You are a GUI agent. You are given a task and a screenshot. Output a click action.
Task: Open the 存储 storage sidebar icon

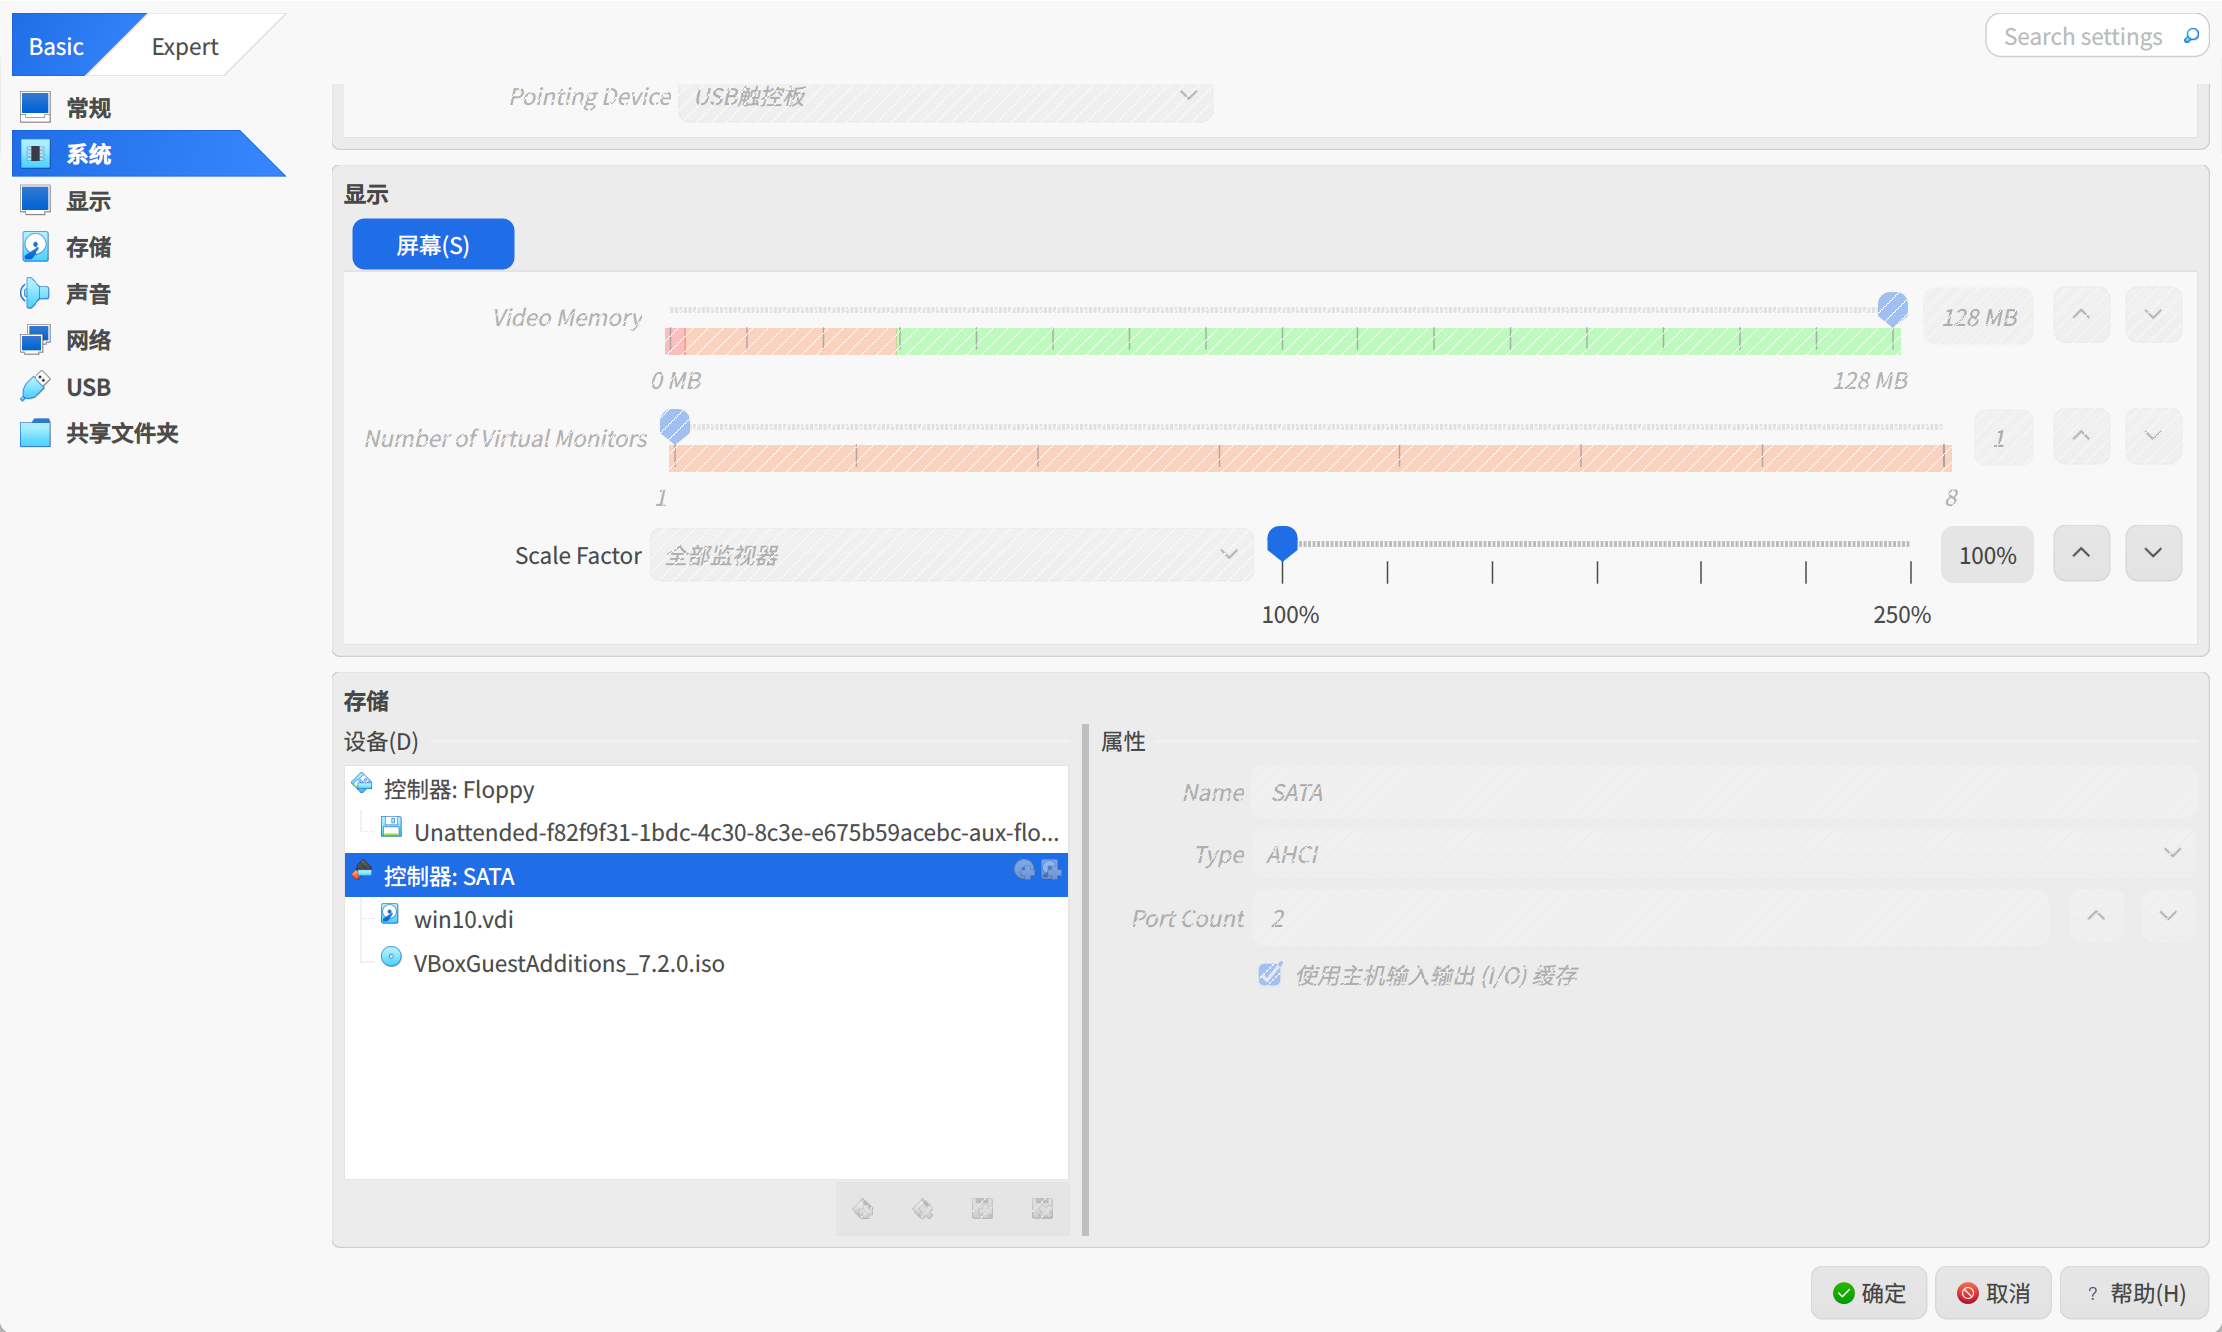point(35,246)
